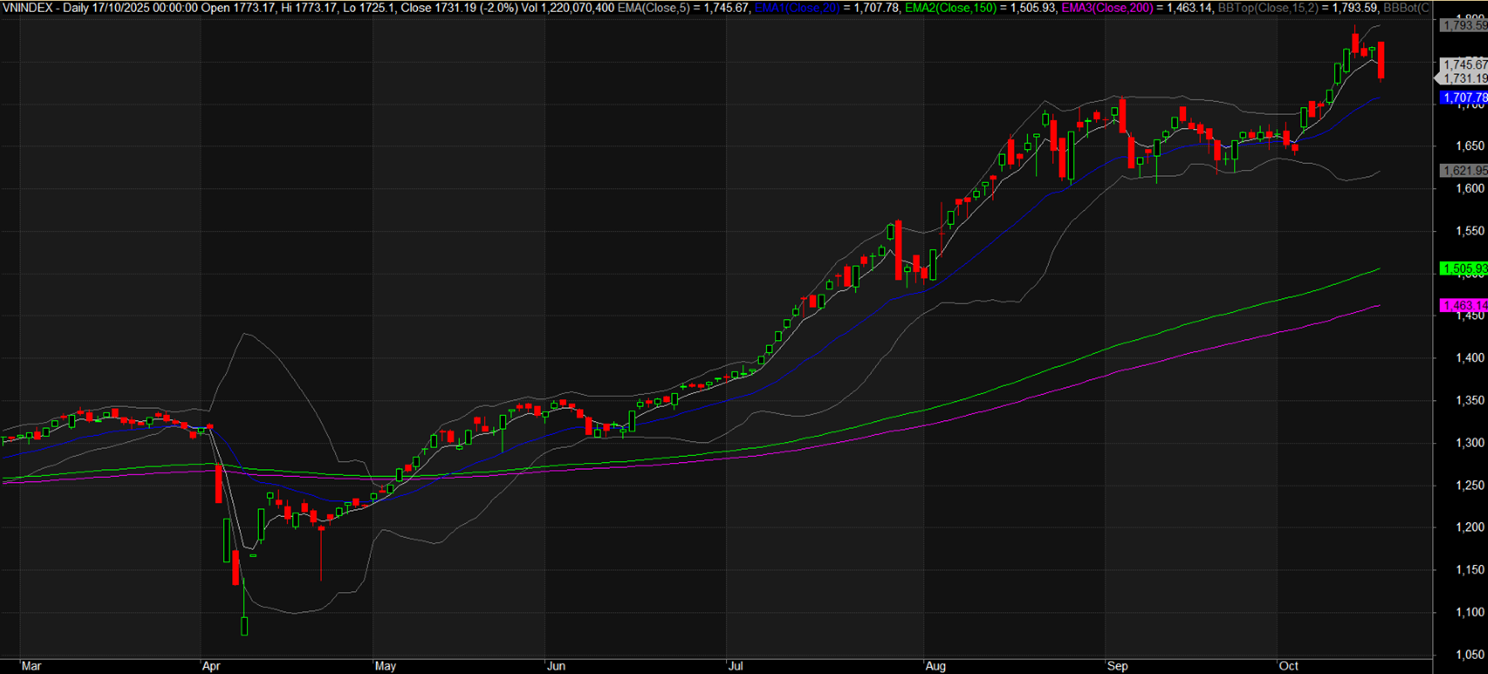The height and width of the screenshot is (674, 1488).
Task: Click the May label on time axis
Action: pyautogui.click(x=384, y=664)
